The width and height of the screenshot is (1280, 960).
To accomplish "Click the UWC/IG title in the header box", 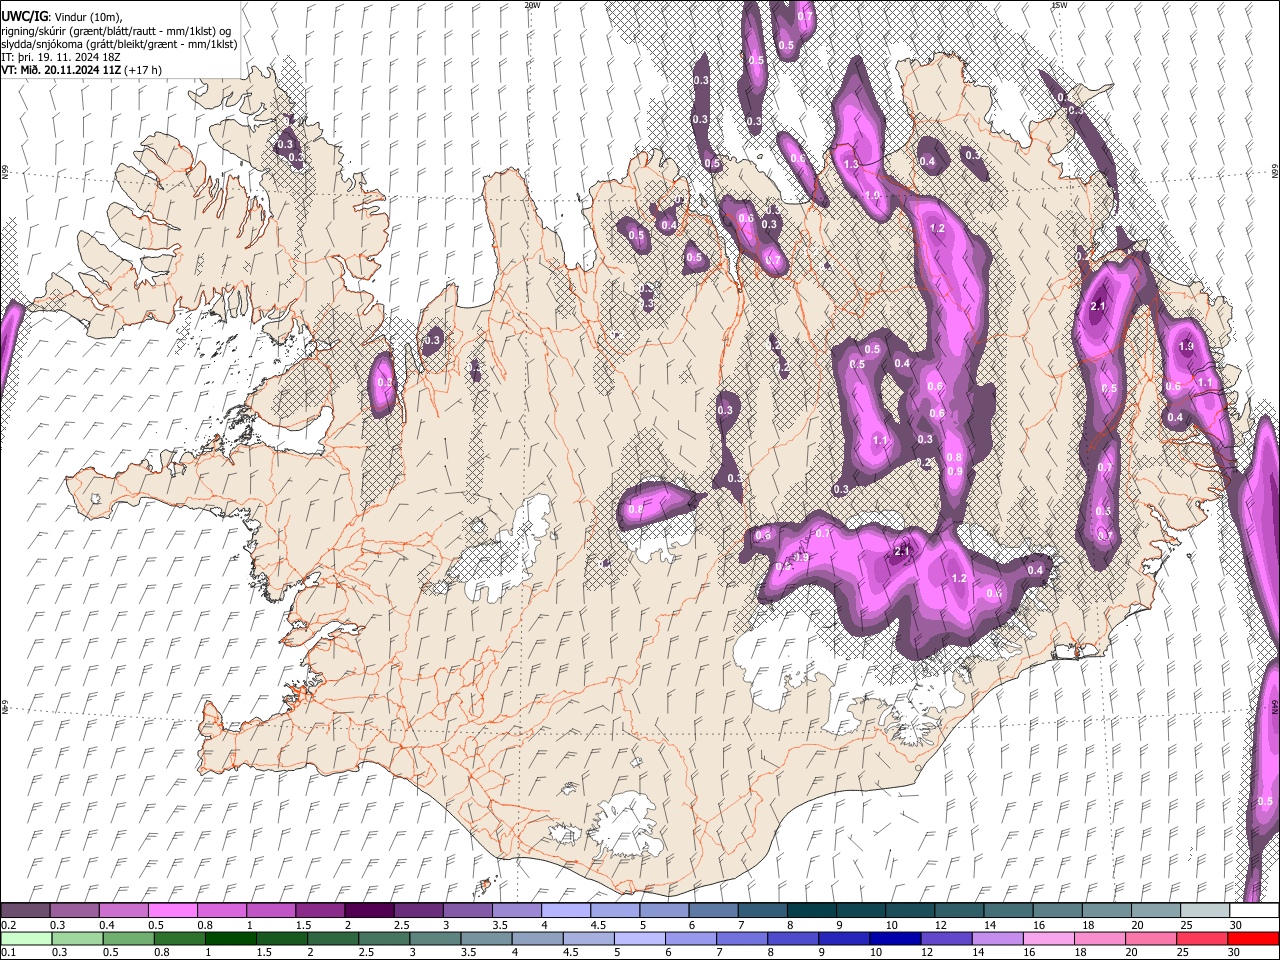I will pos(24,17).
